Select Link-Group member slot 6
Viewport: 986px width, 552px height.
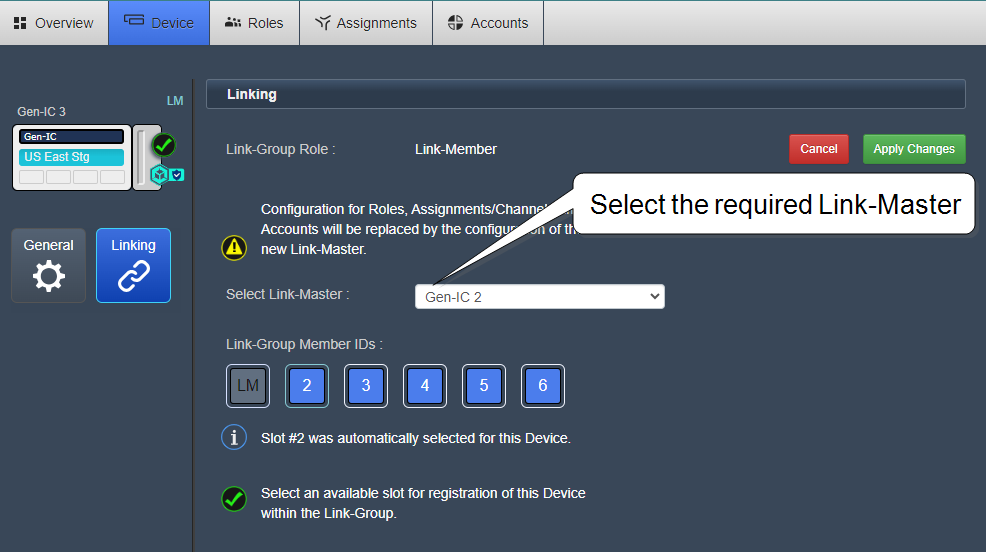543,386
